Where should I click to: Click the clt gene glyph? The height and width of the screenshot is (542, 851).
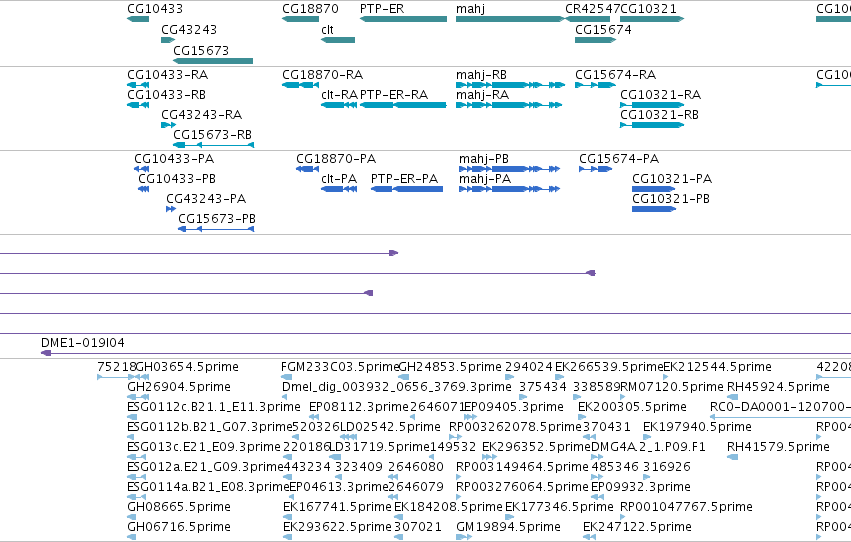coord(338,40)
